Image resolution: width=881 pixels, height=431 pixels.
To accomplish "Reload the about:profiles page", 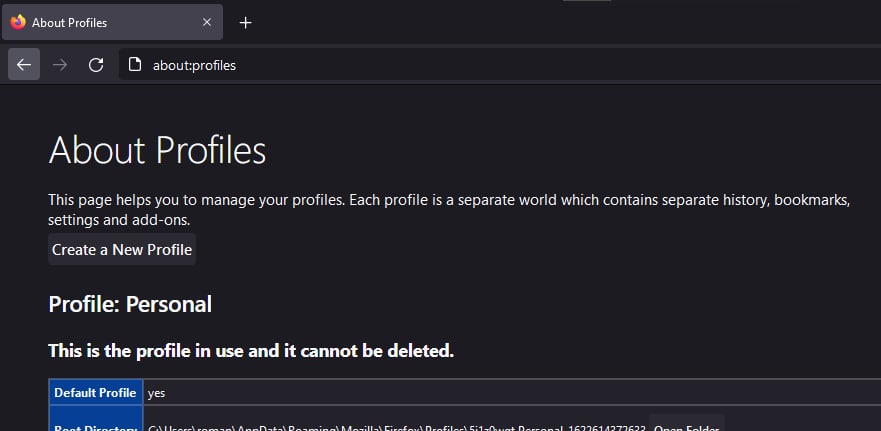I will 96,65.
